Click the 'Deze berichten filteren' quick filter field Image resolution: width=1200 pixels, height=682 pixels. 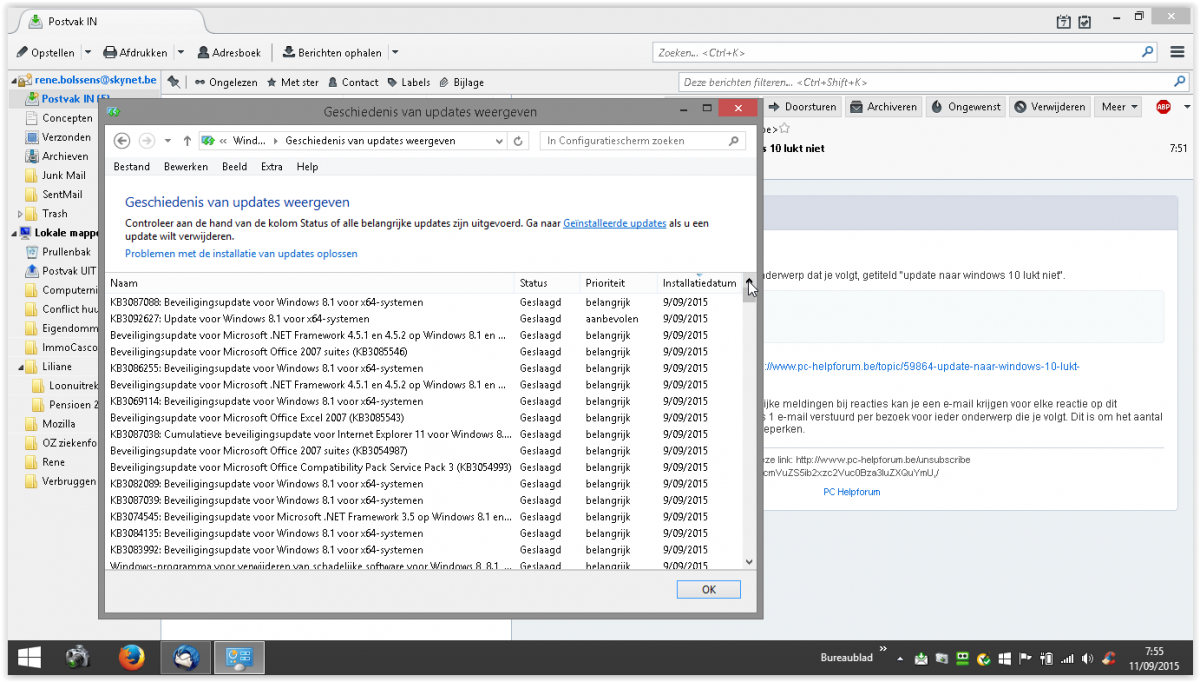click(x=933, y=82)
